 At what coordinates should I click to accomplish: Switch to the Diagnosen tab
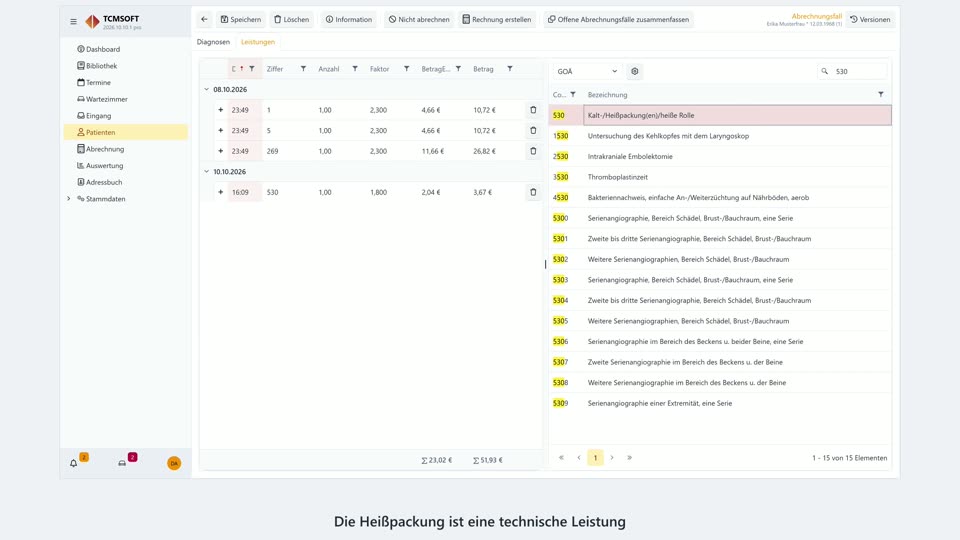213,42
